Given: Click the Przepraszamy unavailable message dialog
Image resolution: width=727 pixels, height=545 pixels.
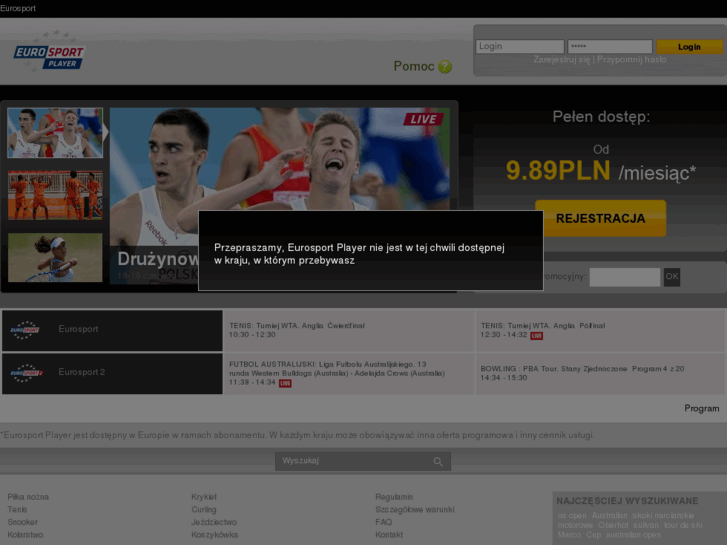Looking at the screenshot, I should point(371,250).
